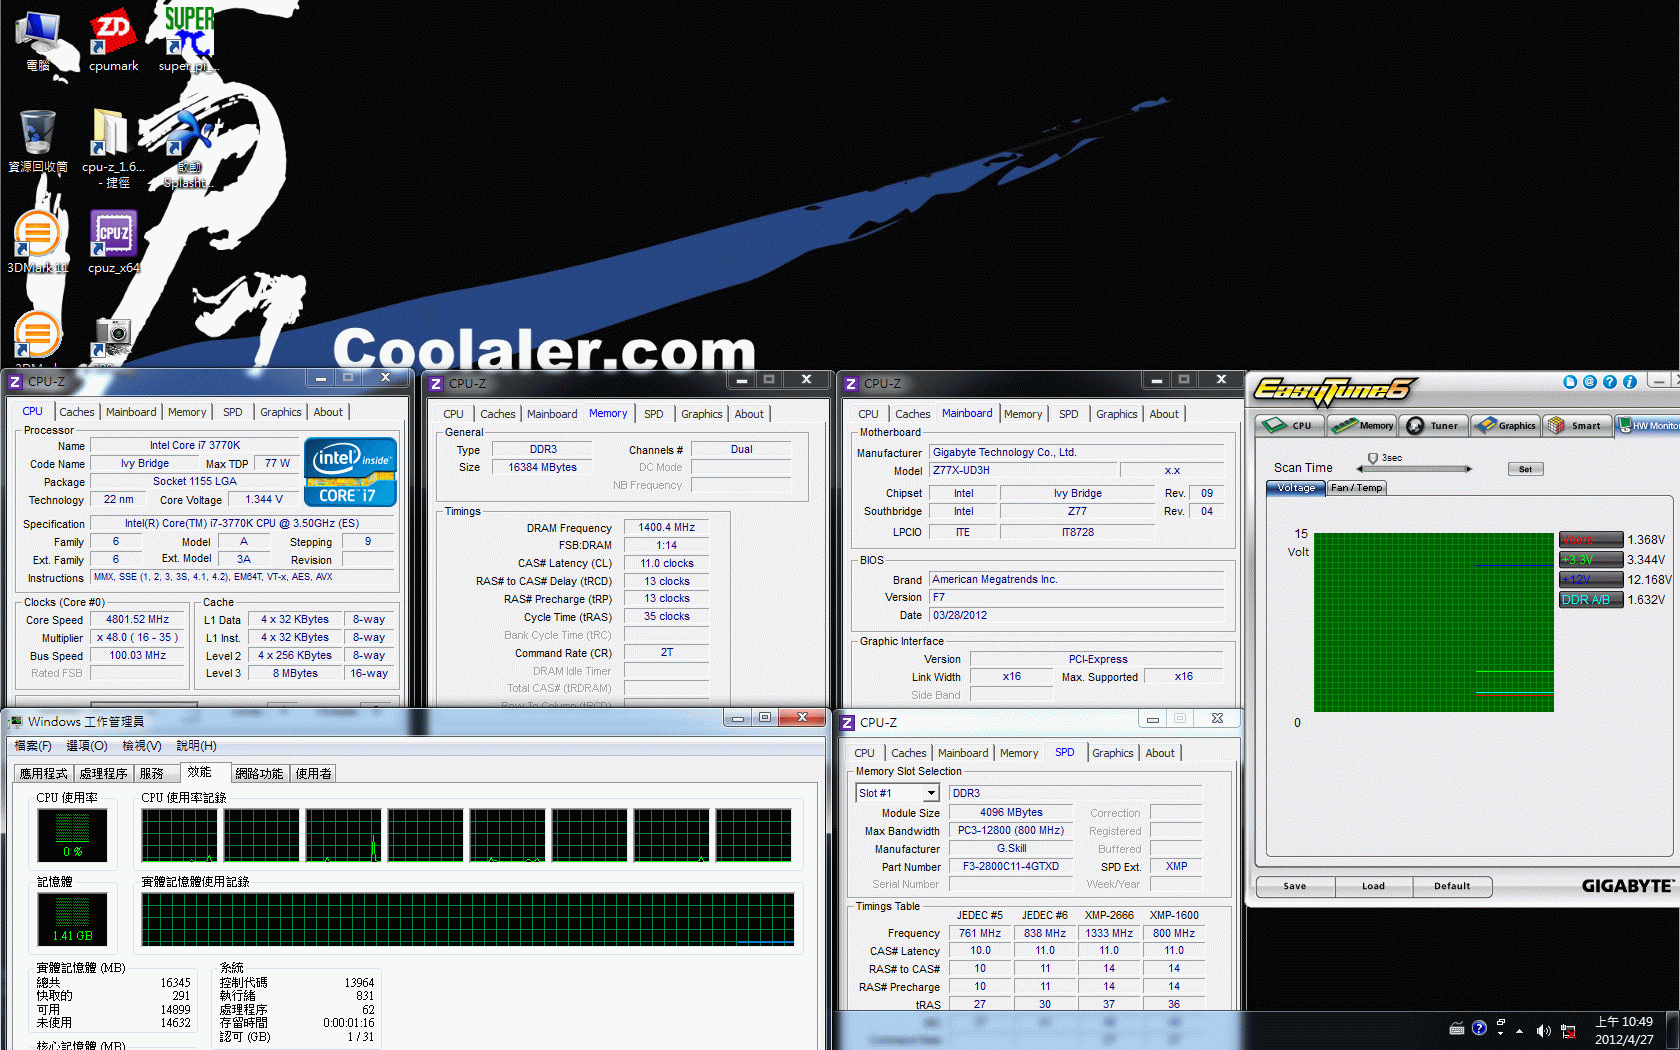Switch to Task Manager 應用程式 tab

44,774
